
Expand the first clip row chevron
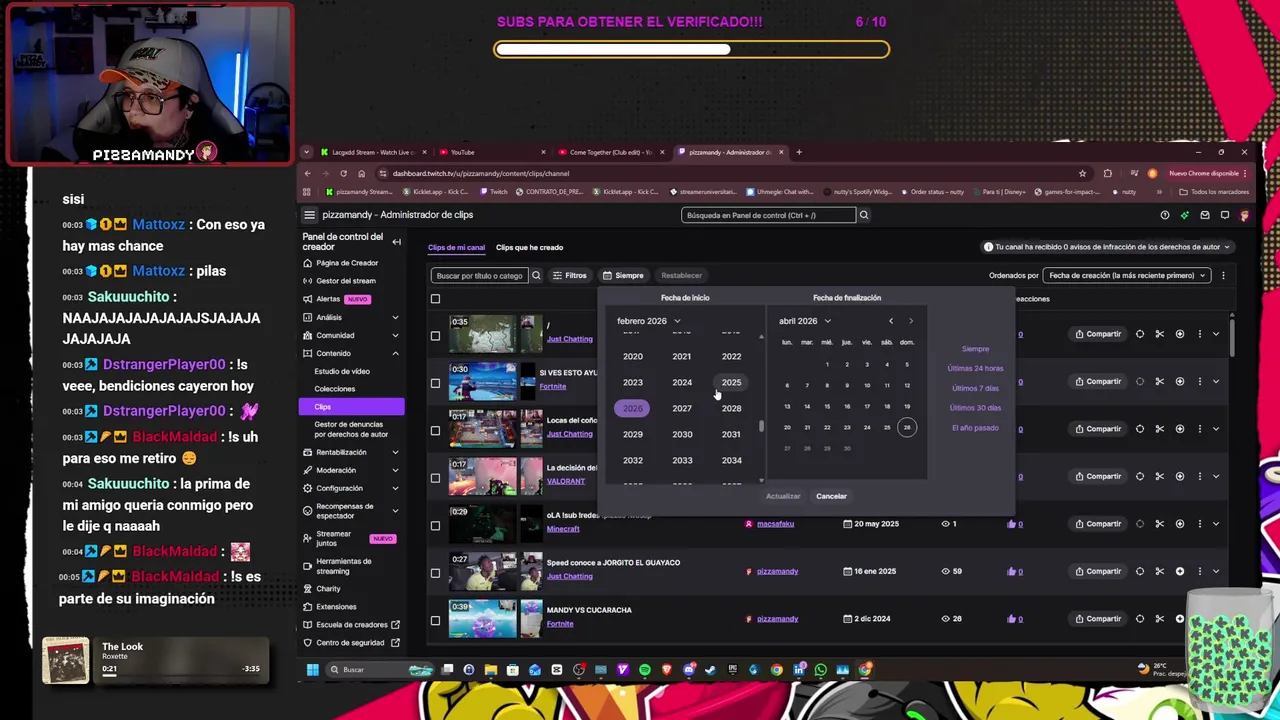[x=1216, y=334]
